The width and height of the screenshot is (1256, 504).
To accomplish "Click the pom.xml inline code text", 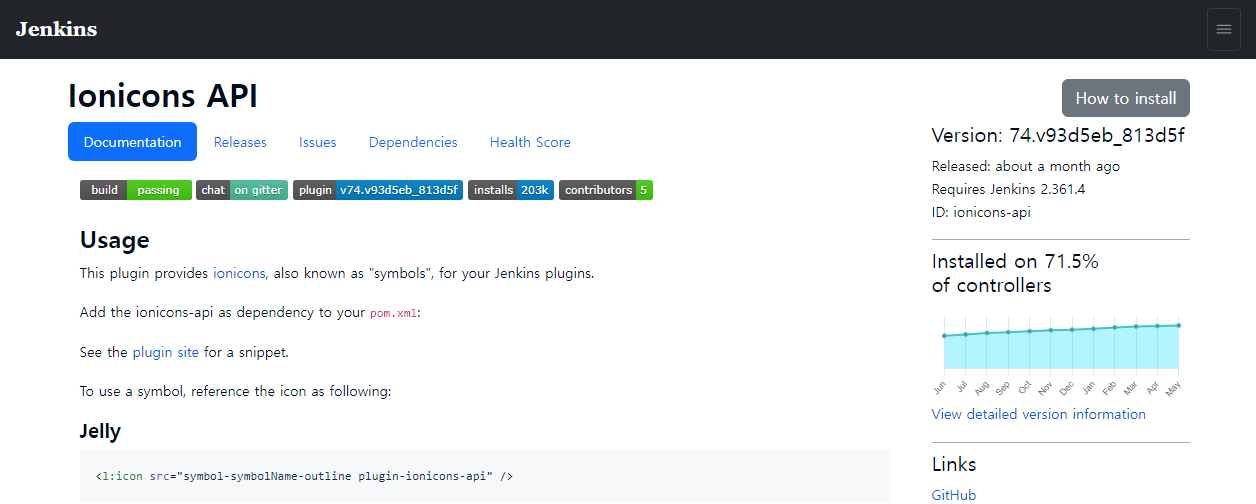I will 394,313.
